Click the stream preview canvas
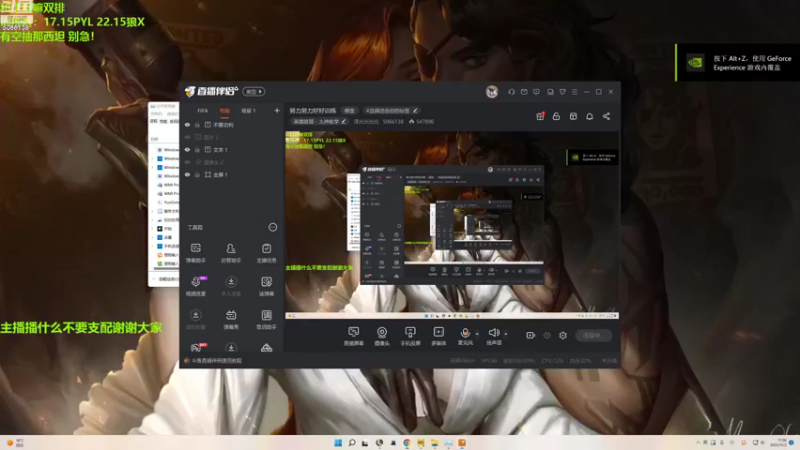 click(452, 225)
